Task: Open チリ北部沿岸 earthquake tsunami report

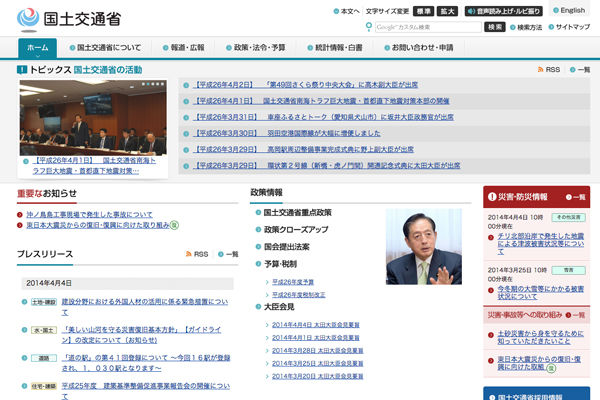Action: (540, 244)
